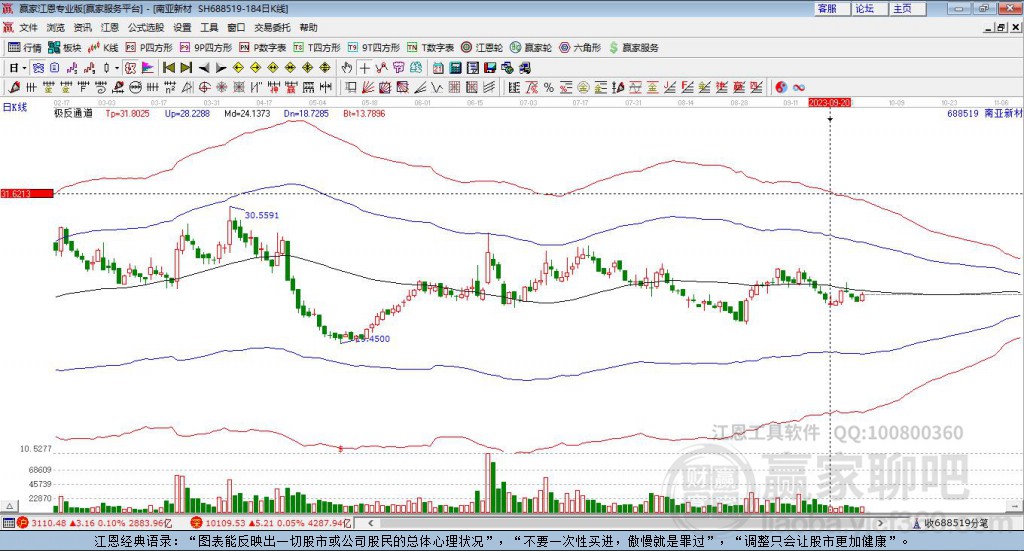Open the 9P四方形 tool

[x=205, y=48]
